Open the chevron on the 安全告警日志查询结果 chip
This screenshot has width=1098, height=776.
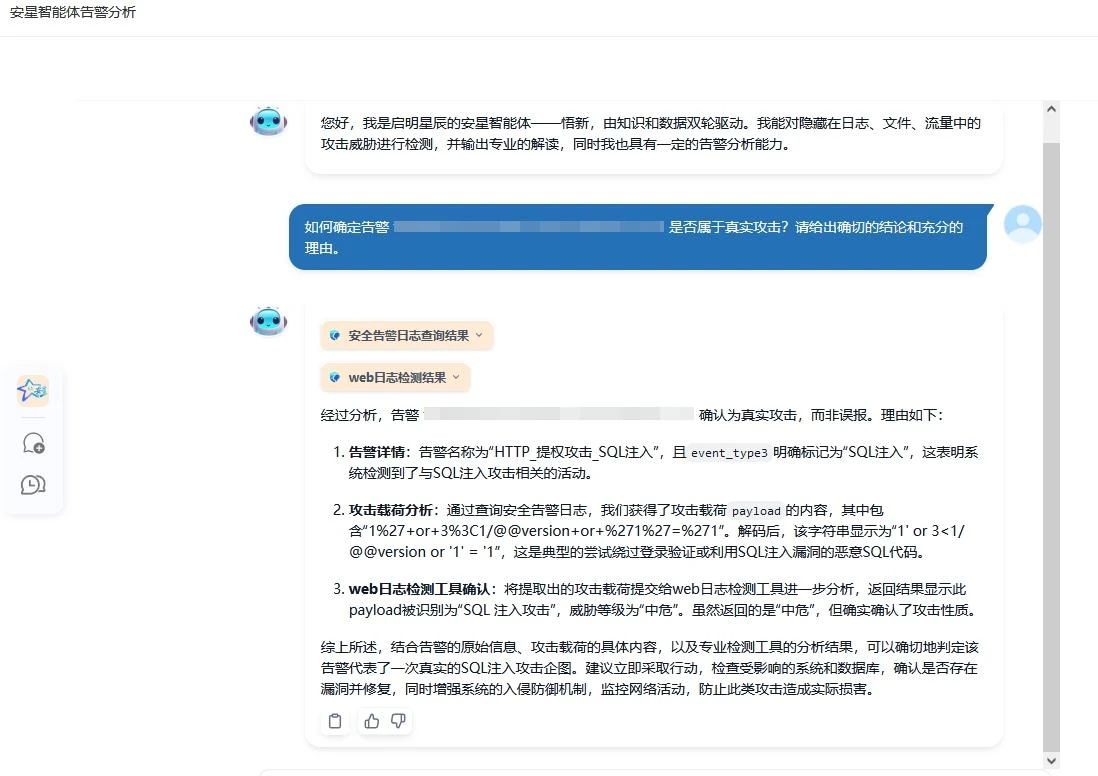tap(478, 335)
